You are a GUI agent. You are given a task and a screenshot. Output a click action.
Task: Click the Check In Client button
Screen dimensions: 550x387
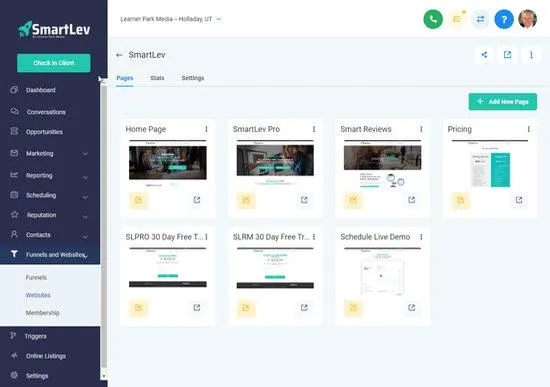pos(54,63)
